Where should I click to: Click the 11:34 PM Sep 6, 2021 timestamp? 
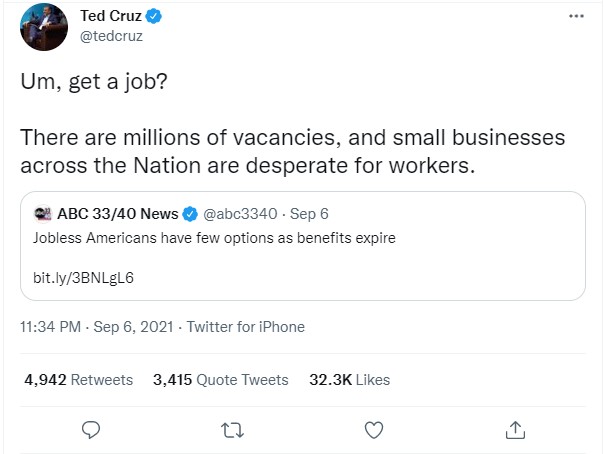(x=98, y=327)
